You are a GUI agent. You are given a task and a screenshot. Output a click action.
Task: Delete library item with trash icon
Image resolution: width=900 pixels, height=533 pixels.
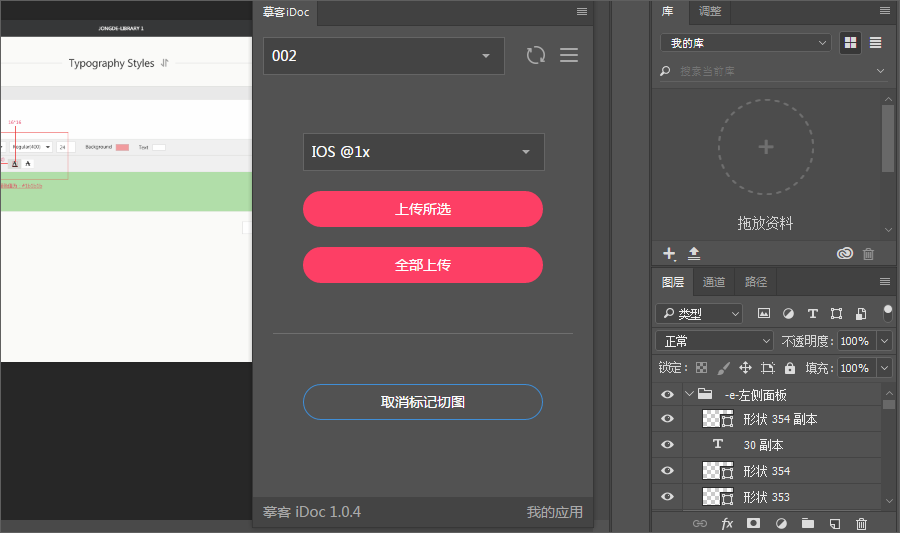point(868,254)
